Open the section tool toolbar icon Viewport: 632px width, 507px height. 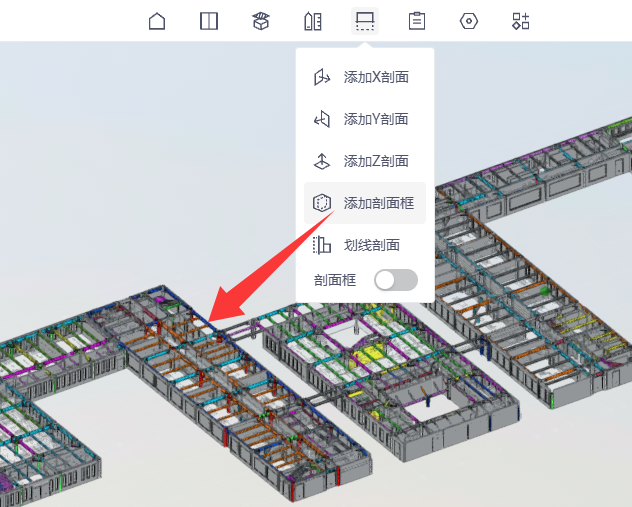pos(365,21)
